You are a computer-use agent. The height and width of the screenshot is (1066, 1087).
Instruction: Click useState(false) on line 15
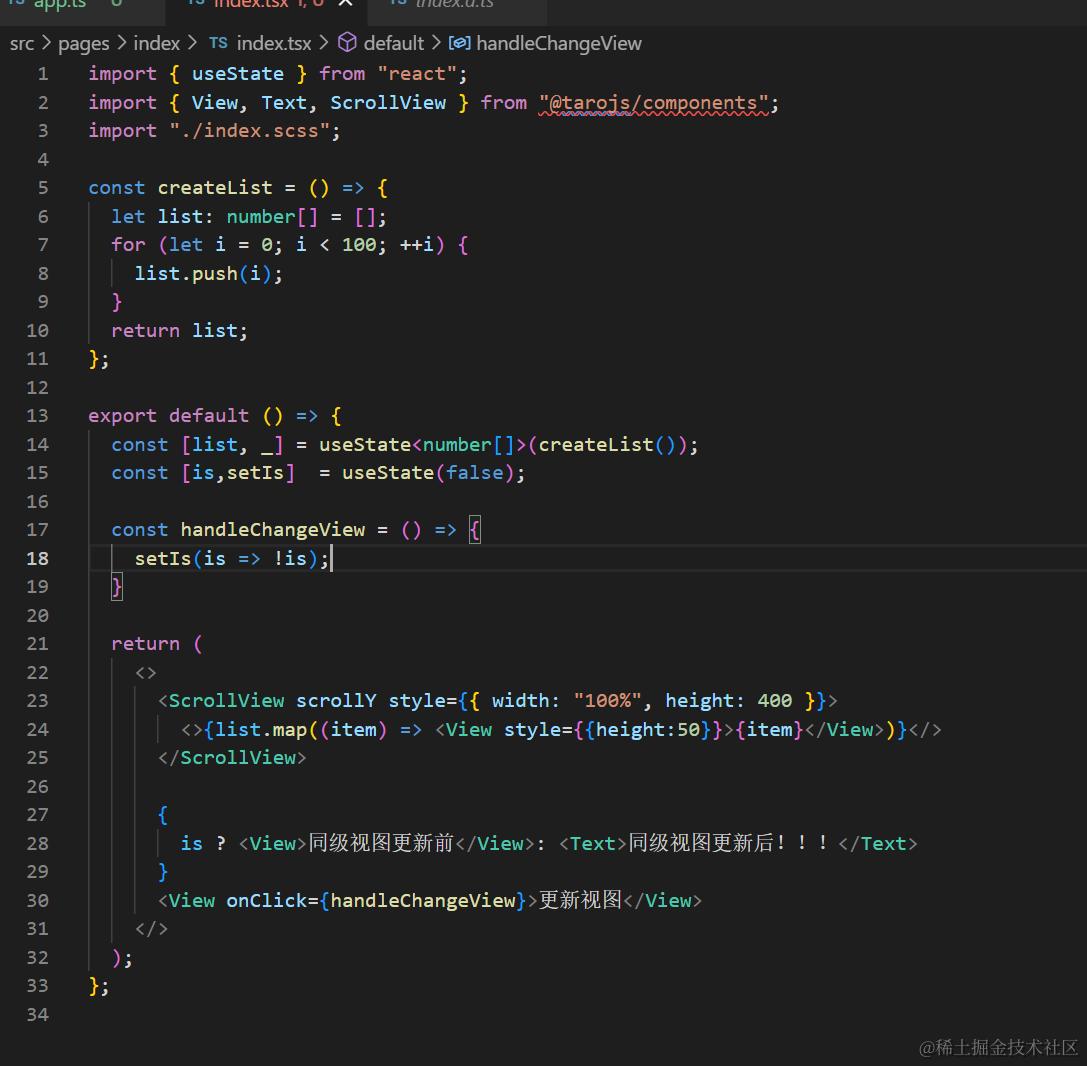[428, 473]
